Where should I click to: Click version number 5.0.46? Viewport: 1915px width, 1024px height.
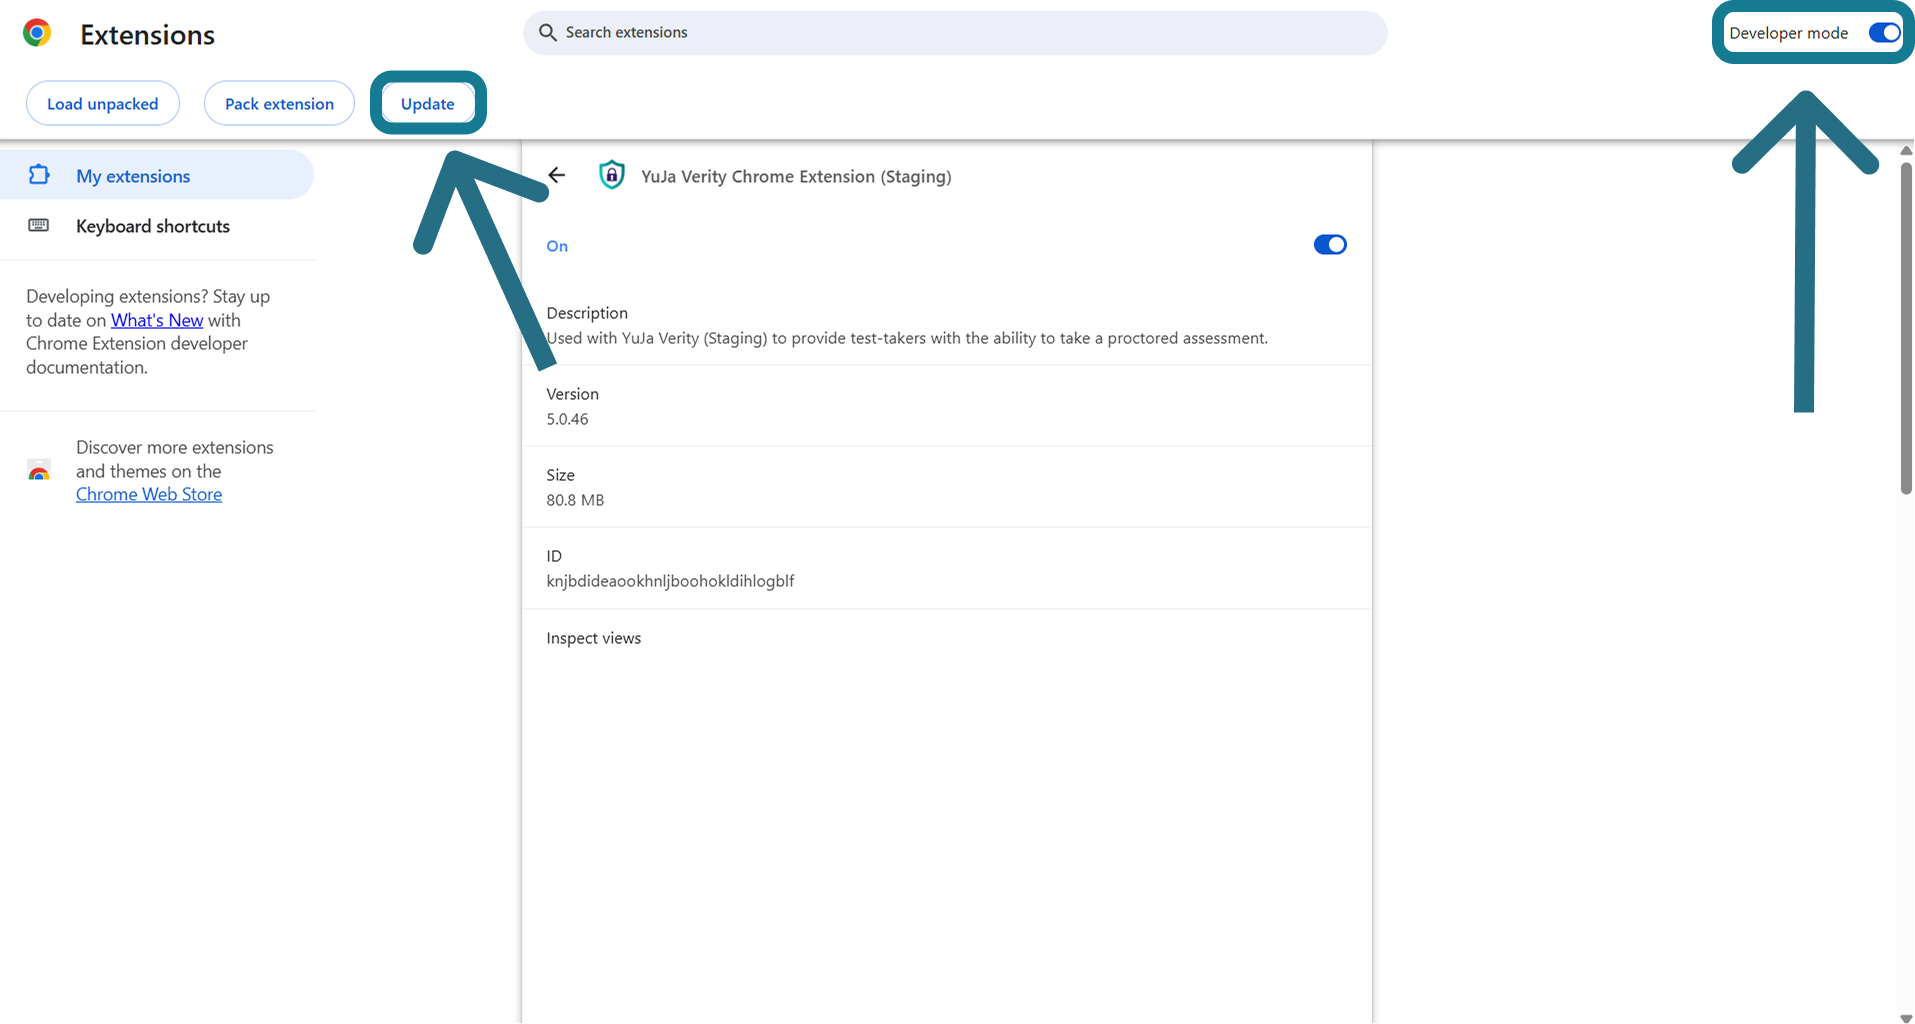[567, 419]
